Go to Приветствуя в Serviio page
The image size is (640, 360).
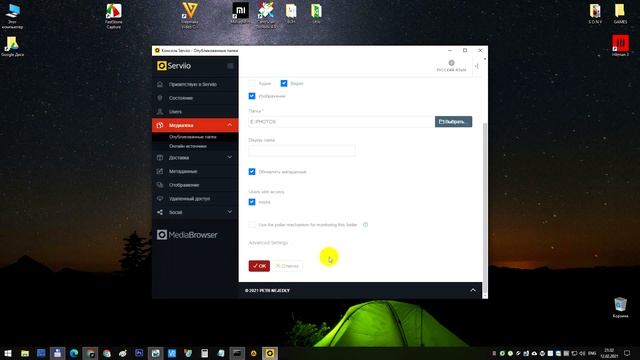tap(195, 84)
